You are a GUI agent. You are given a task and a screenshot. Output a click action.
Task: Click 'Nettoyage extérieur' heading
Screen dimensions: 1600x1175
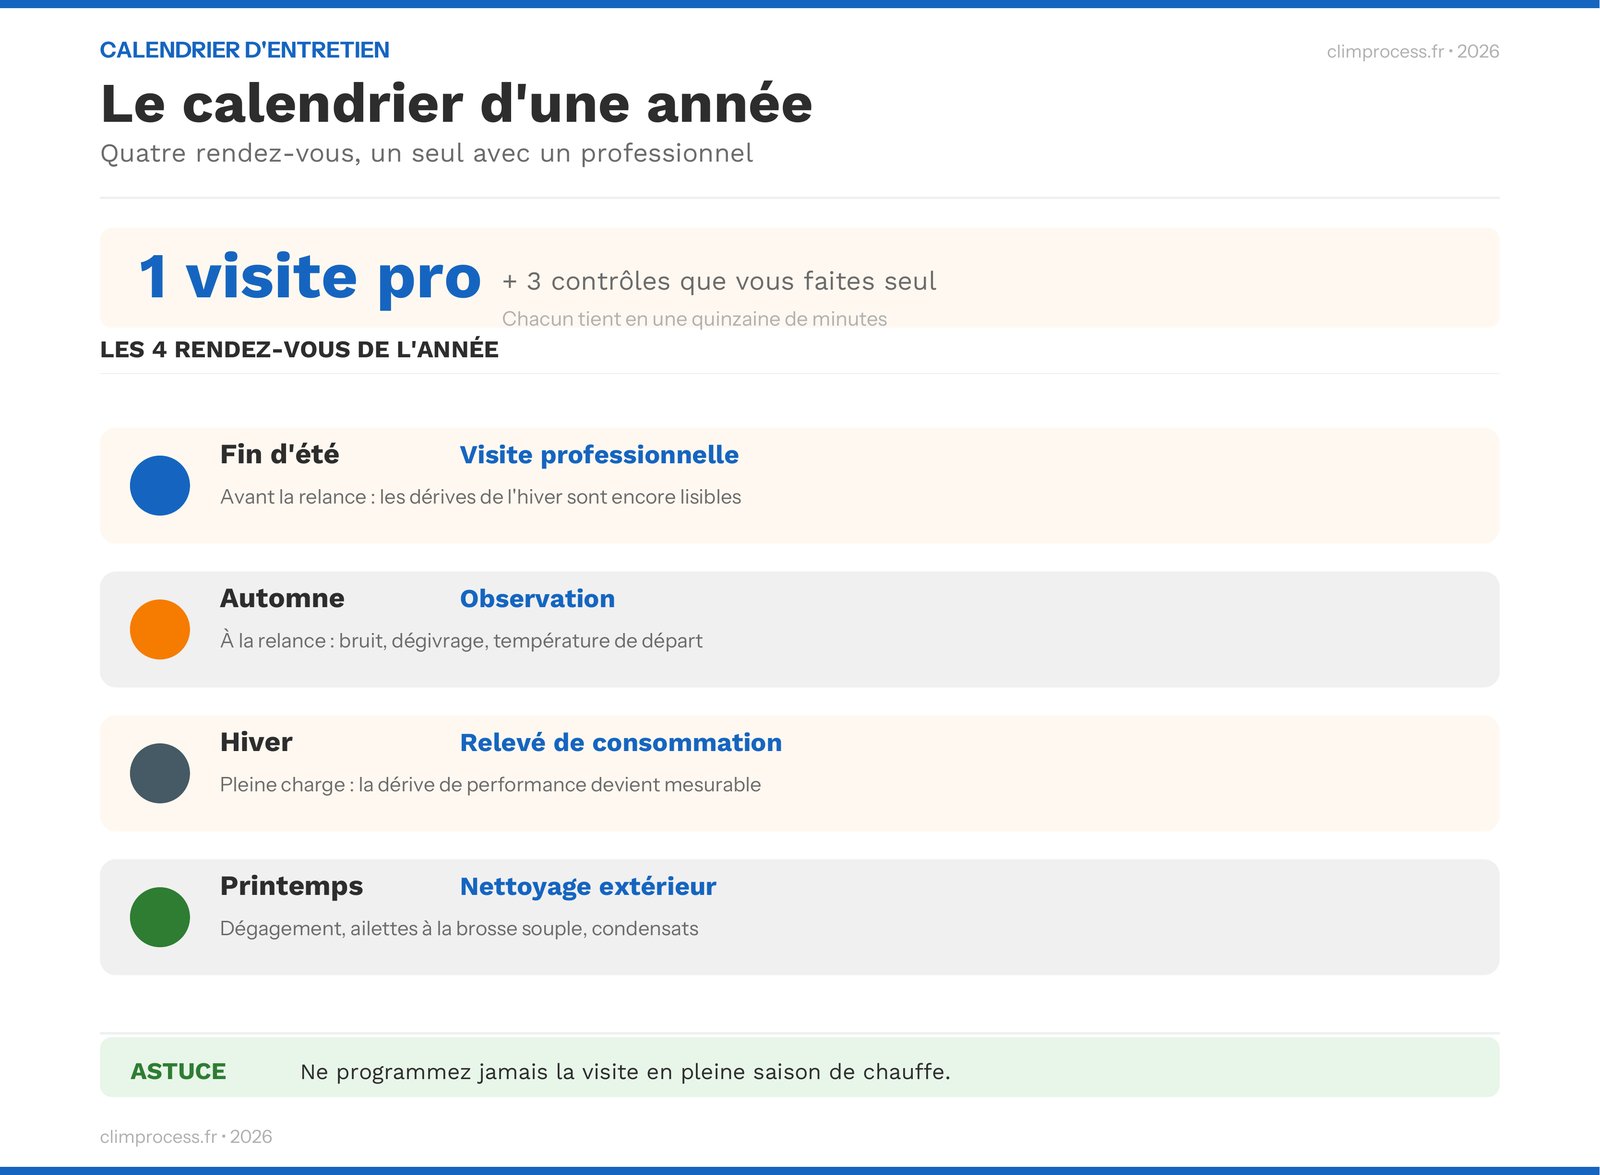588,887
